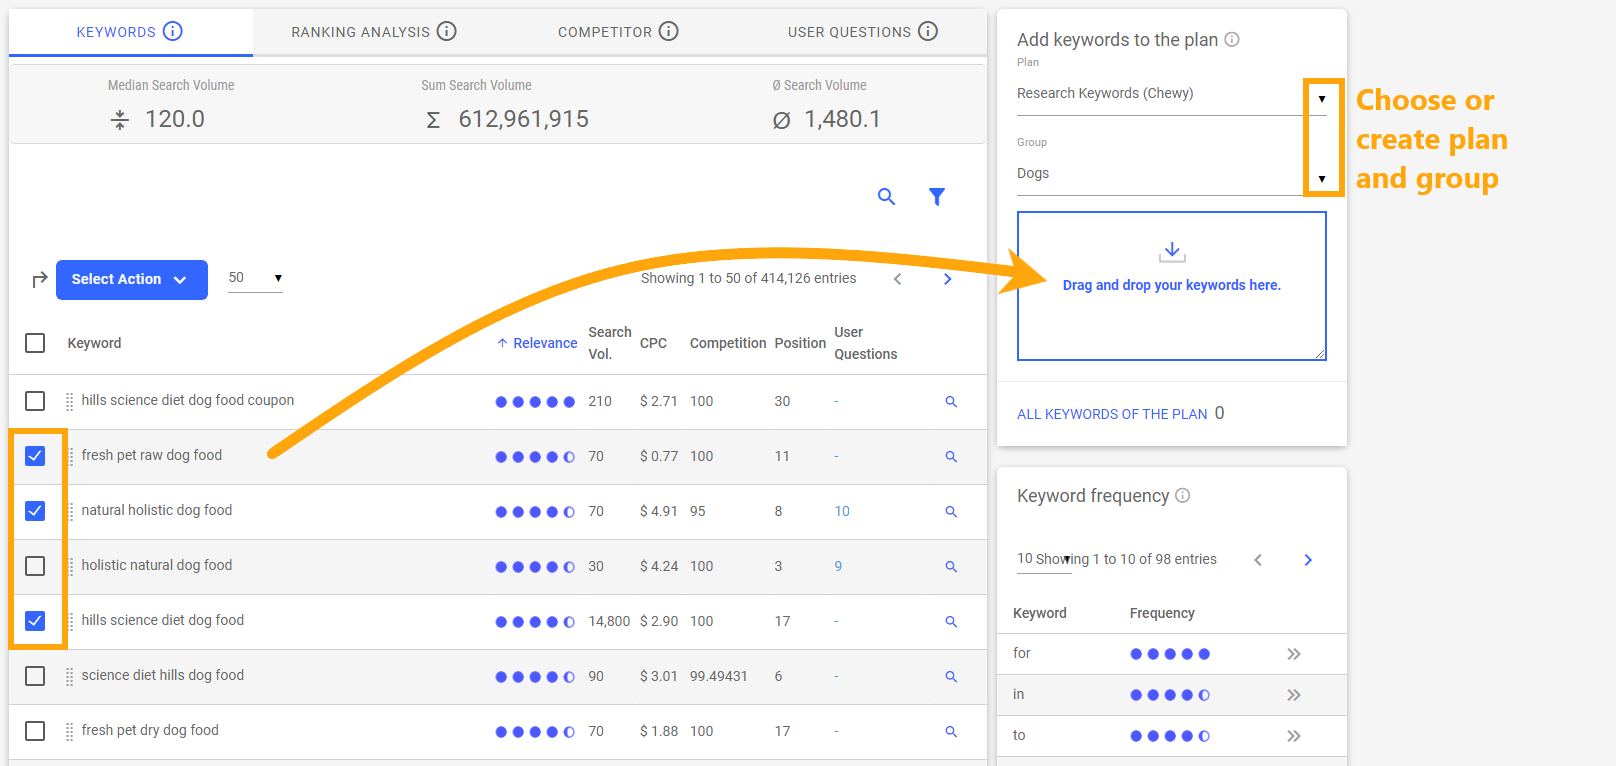Click the CPC value $ 4.91
Image resolution: width=1616 pixels, height=766 pixels.
659,511
